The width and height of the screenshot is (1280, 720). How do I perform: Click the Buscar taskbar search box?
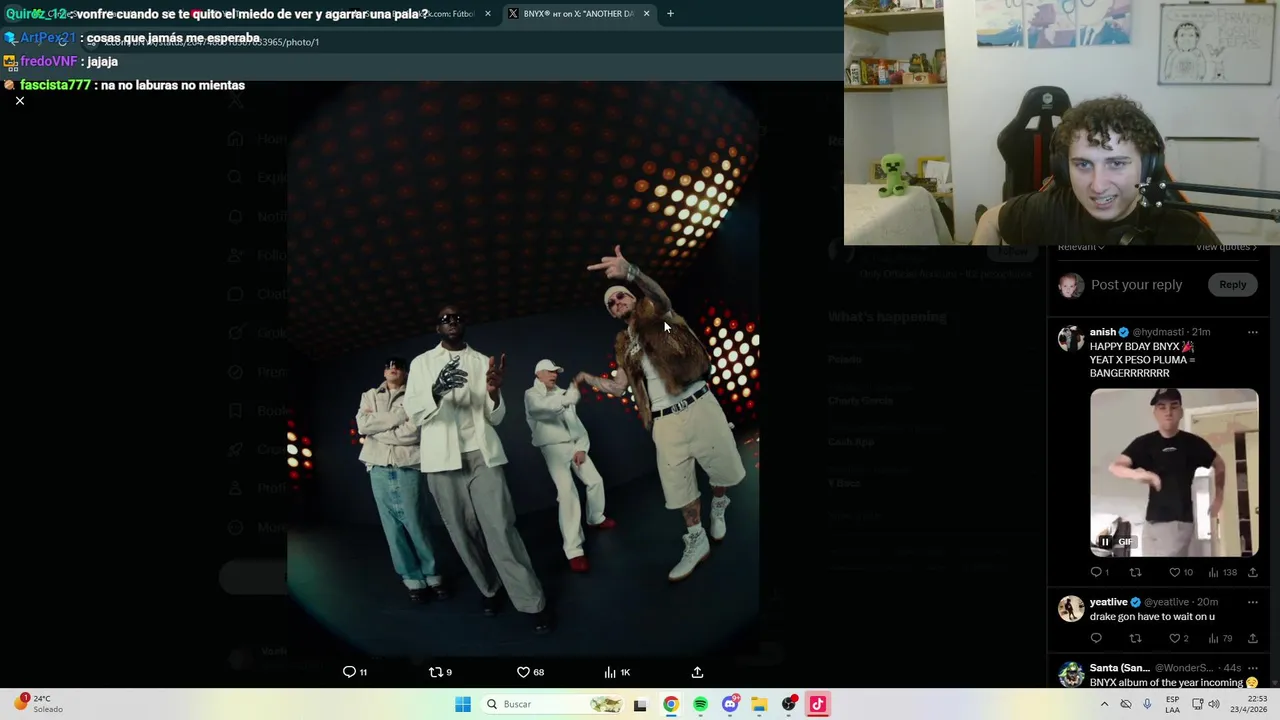(x=554, y=704)
